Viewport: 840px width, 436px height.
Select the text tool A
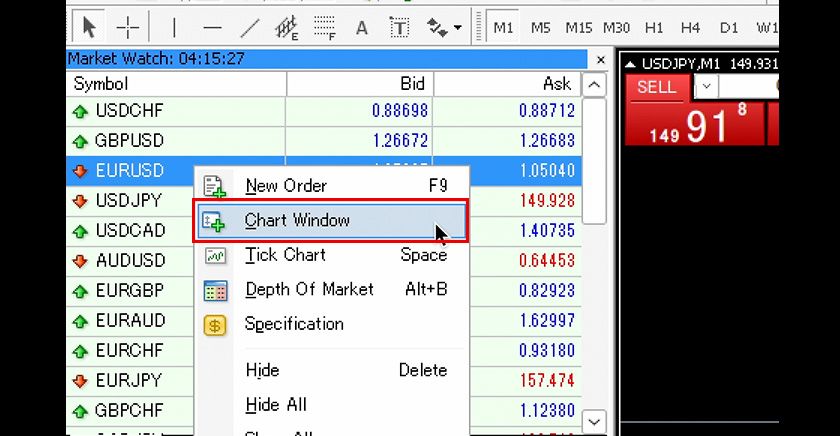click(x=362, y=27)
